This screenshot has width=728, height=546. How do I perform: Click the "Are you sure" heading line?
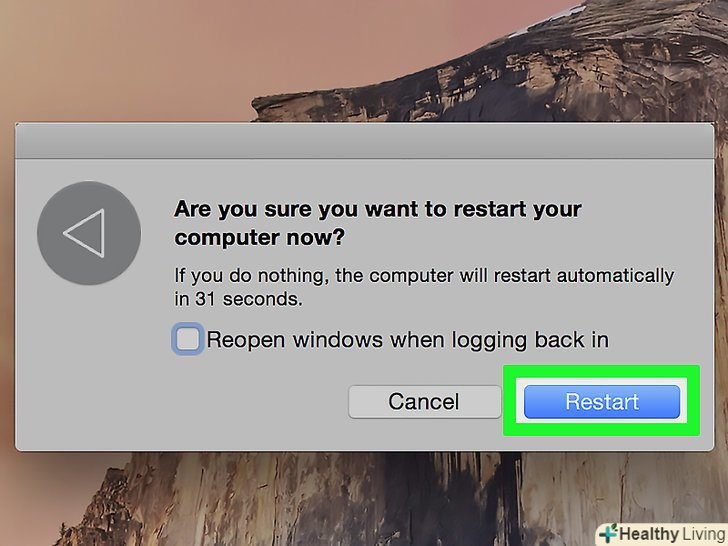pyautogui.click(x=377, y=210)
